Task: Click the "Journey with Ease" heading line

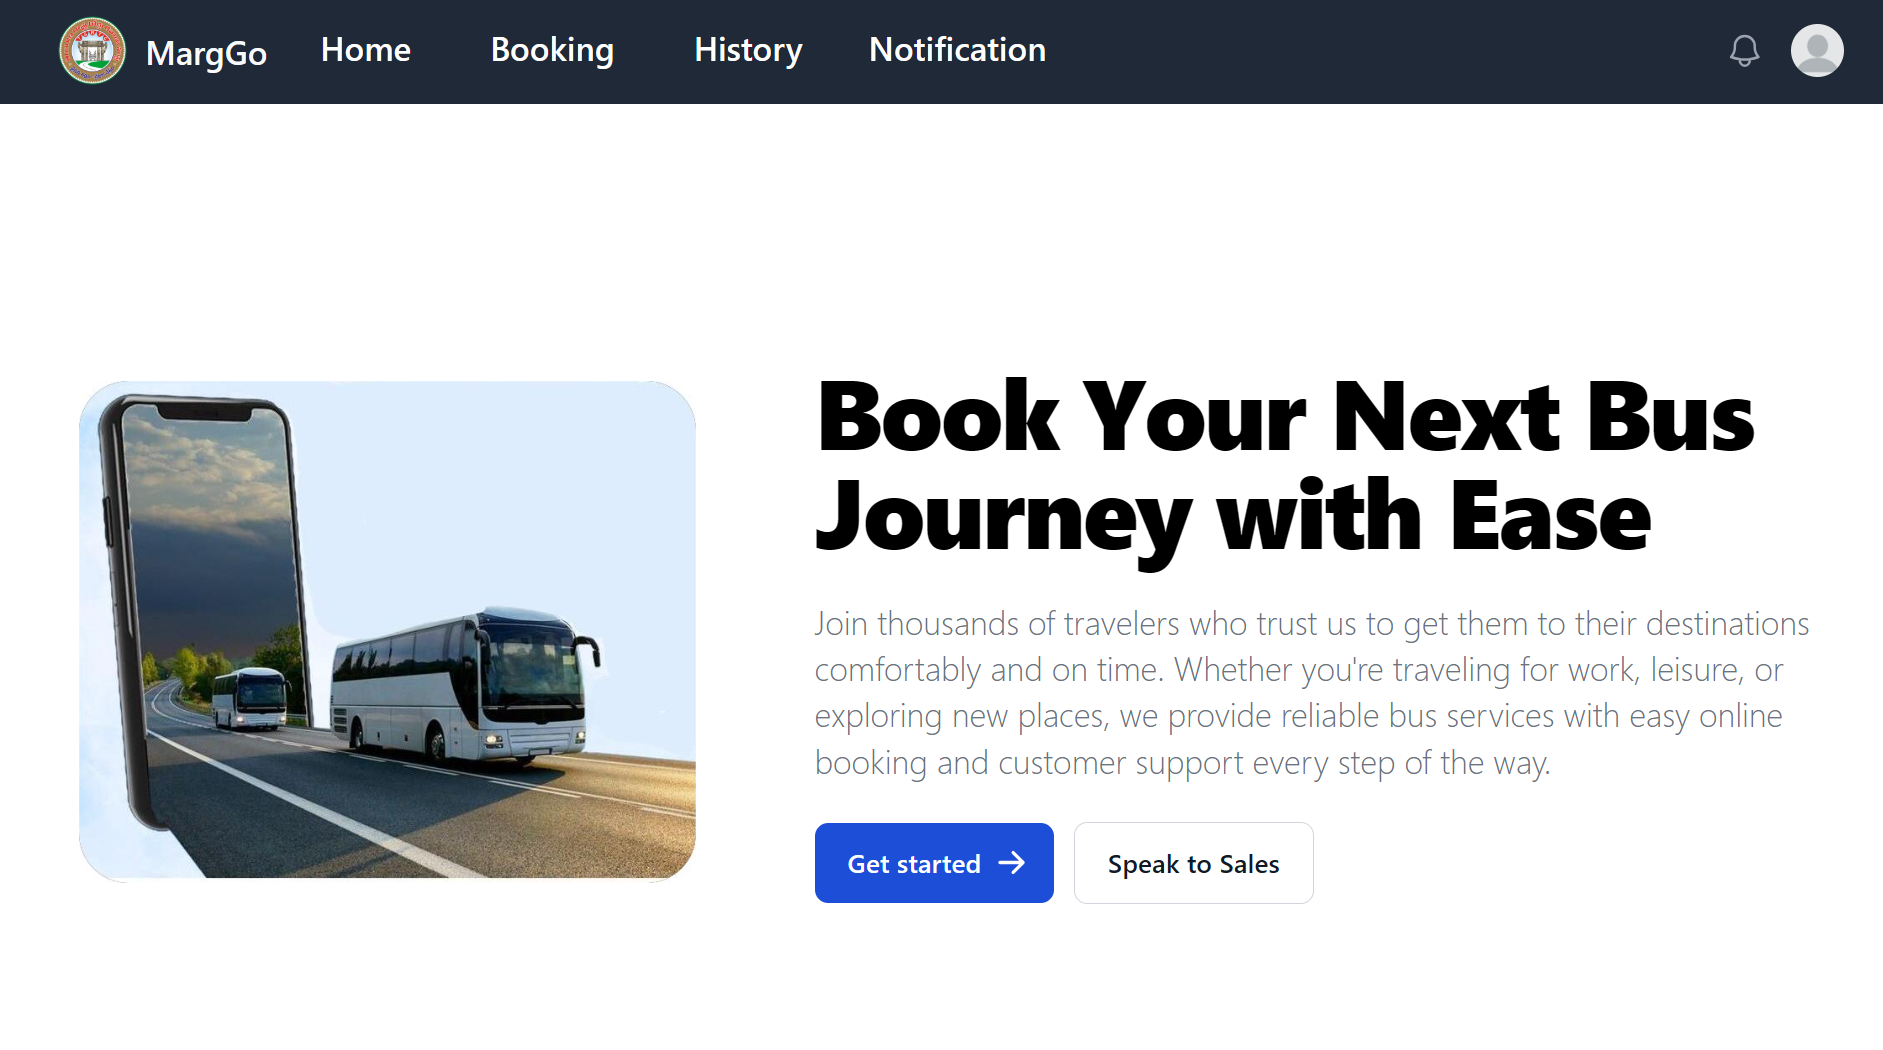Action: click(1232, 517)
